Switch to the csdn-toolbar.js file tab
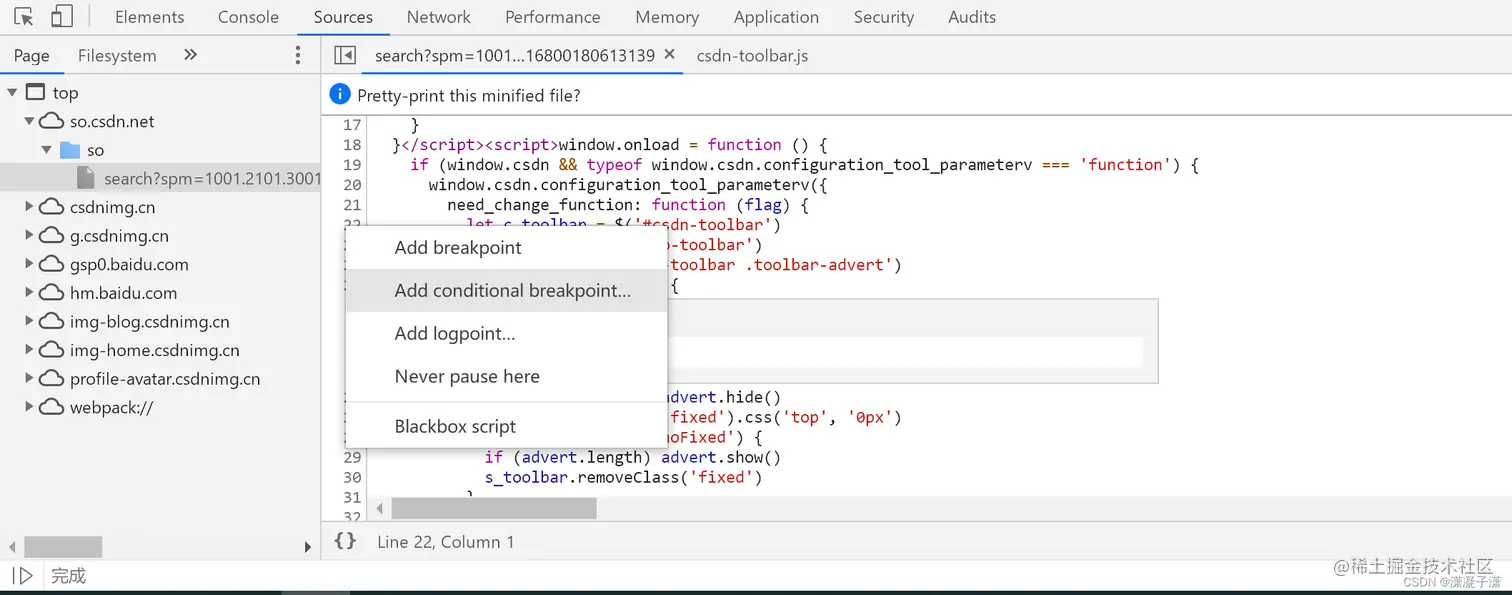 (752, 56)
